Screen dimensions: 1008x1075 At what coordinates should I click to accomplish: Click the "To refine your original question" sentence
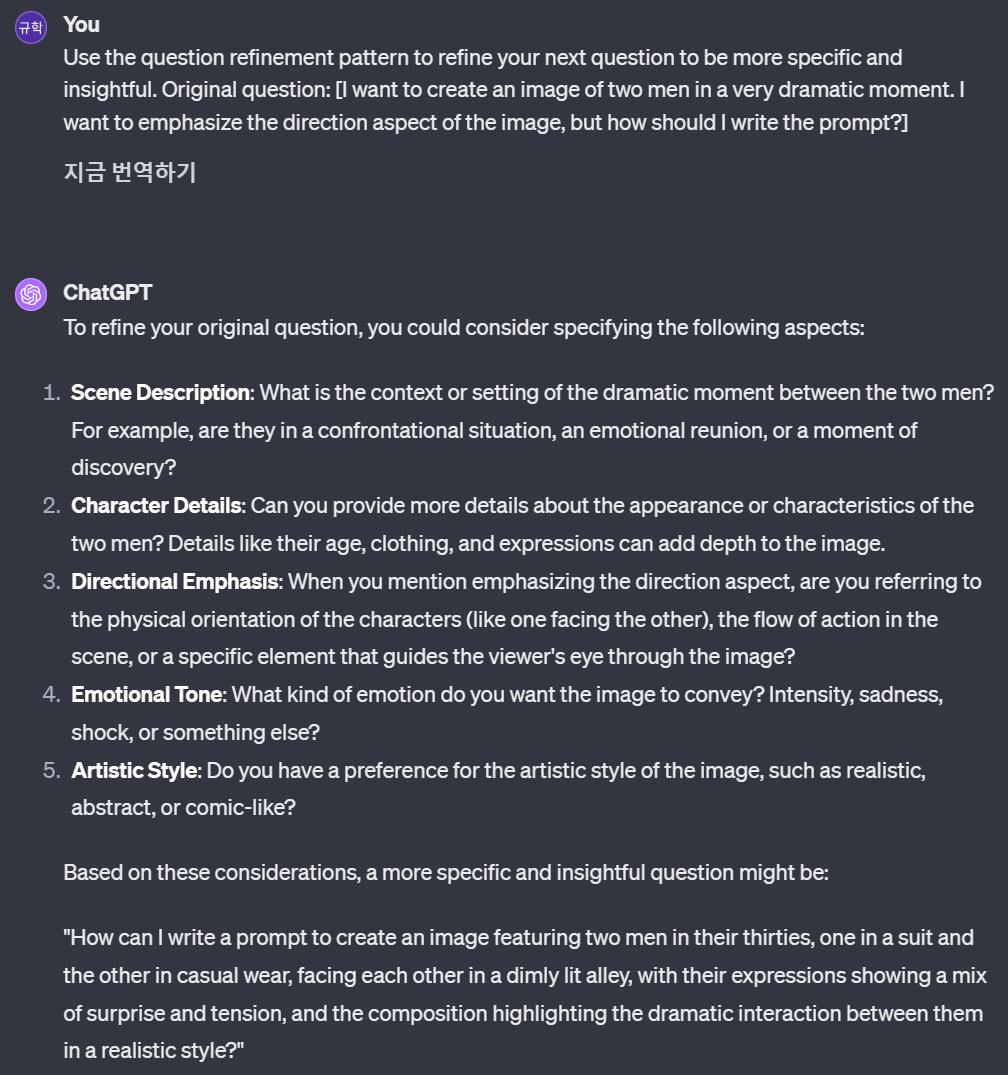[x=463, y=328]
